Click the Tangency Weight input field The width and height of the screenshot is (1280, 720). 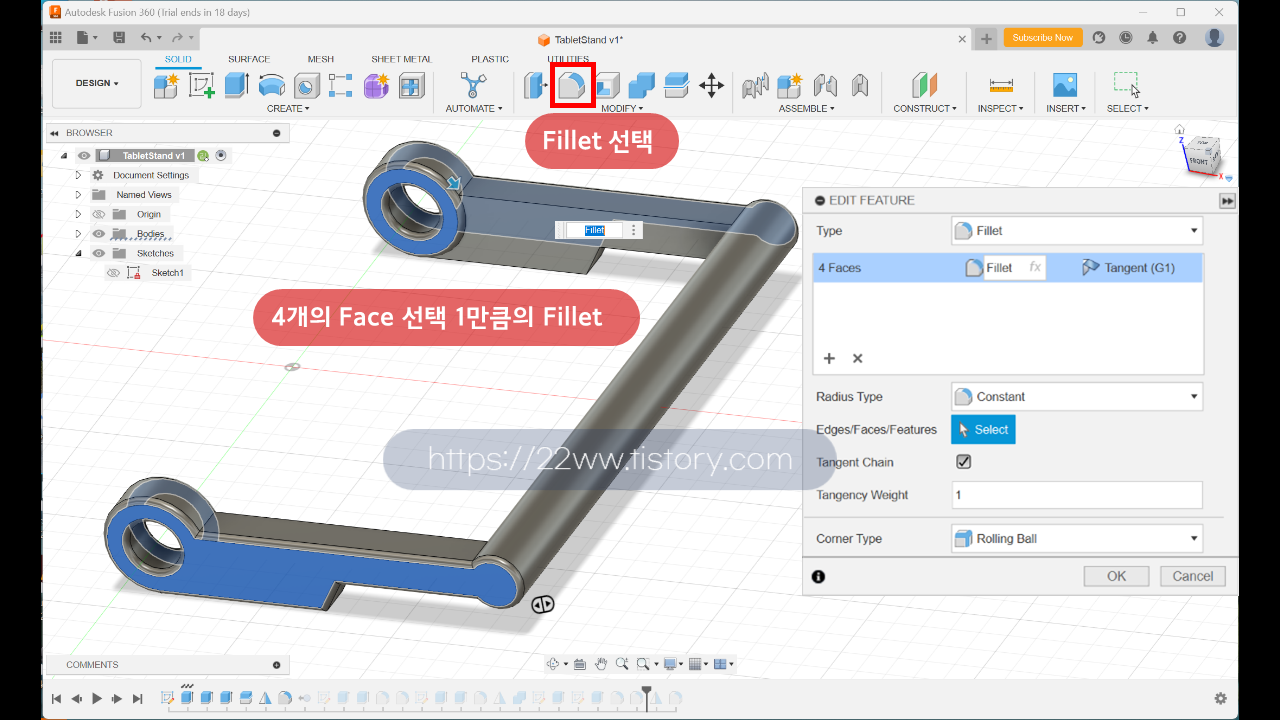[x=1077, y=495]
